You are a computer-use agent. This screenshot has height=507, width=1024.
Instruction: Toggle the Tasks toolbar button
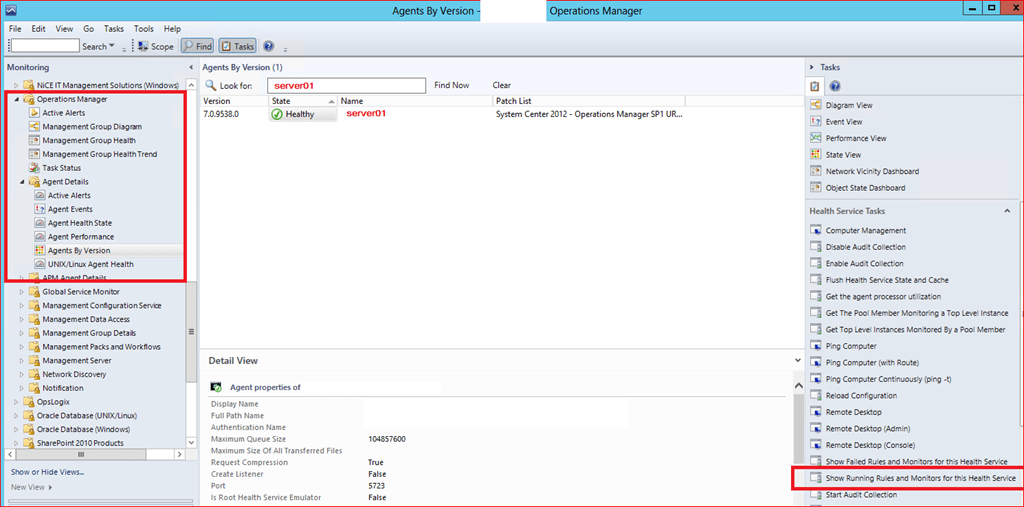(x=237, y=46)
